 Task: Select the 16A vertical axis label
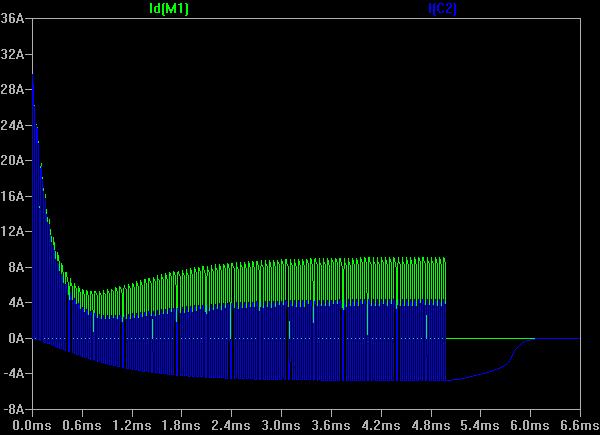pyautogui.click(x=14, y=196)
